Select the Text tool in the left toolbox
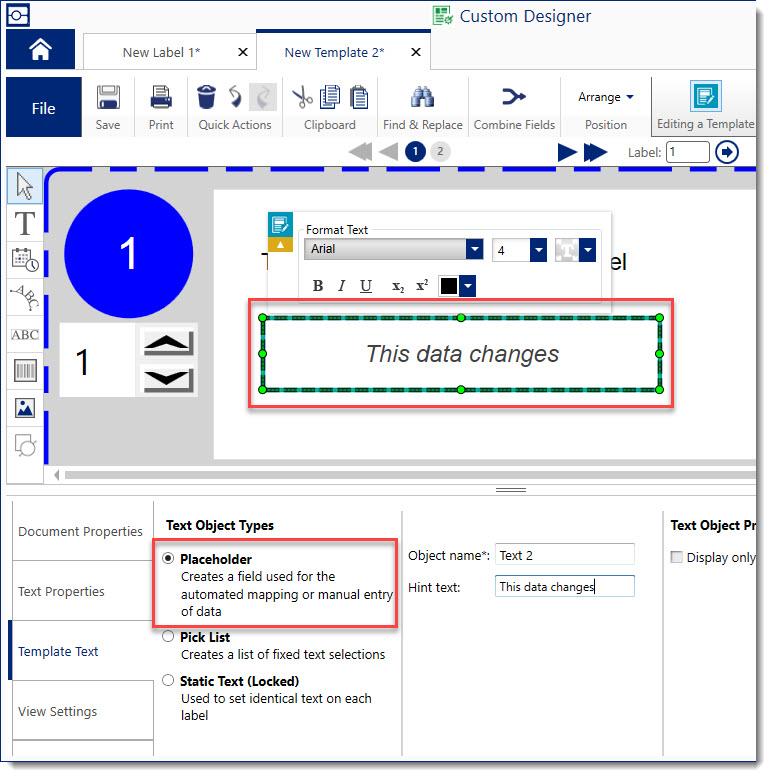The width and height of the screenshot is (771, 777). (25, 223)
